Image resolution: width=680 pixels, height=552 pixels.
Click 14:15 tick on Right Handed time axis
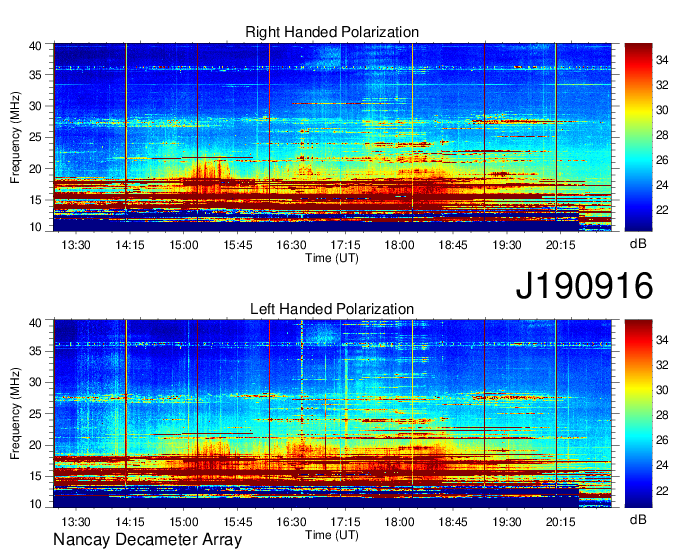(130, 245)
